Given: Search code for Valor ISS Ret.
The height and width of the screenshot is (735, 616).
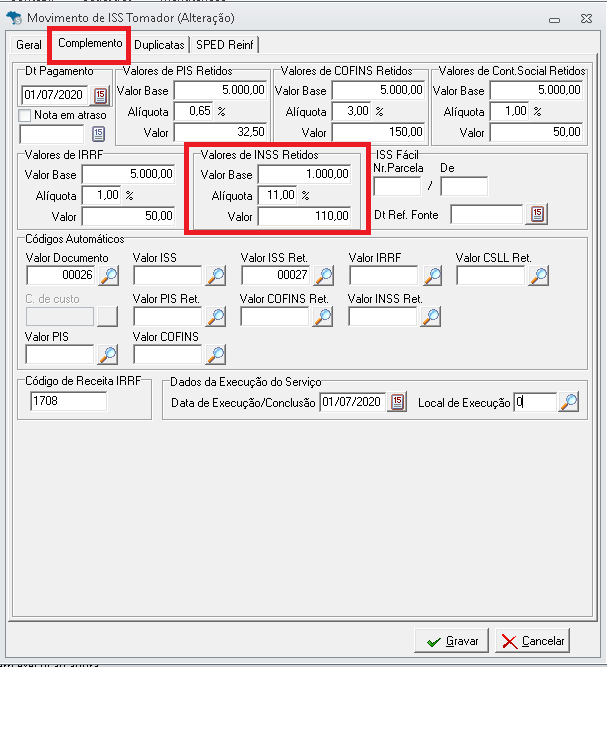Looking at the screenshot, I should pos(324,276).
